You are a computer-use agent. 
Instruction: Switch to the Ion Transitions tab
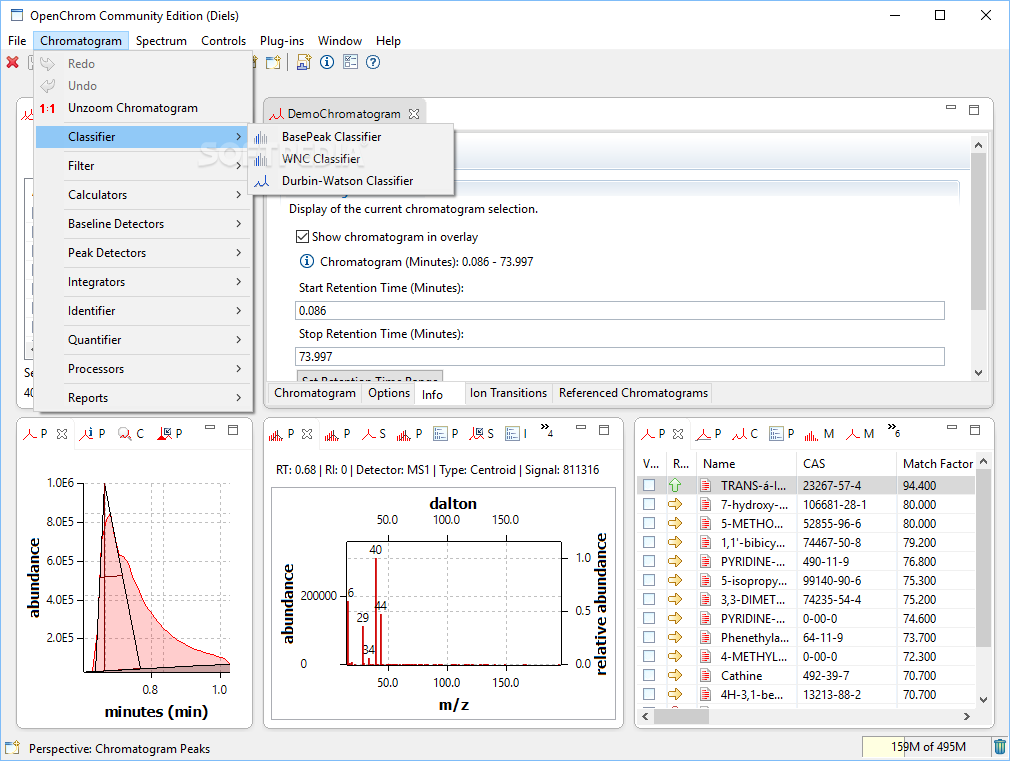(508, 393)
